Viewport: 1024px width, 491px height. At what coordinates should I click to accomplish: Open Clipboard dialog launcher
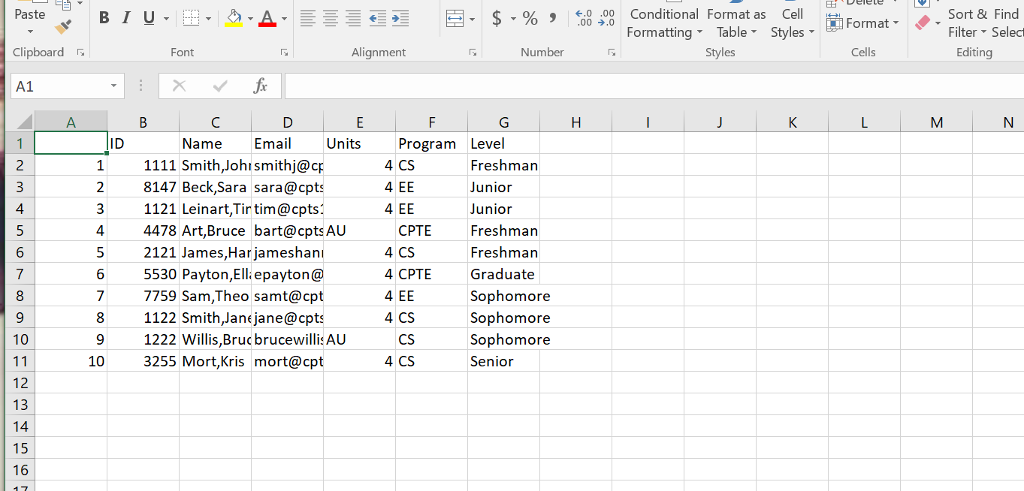tap(80, 52)
